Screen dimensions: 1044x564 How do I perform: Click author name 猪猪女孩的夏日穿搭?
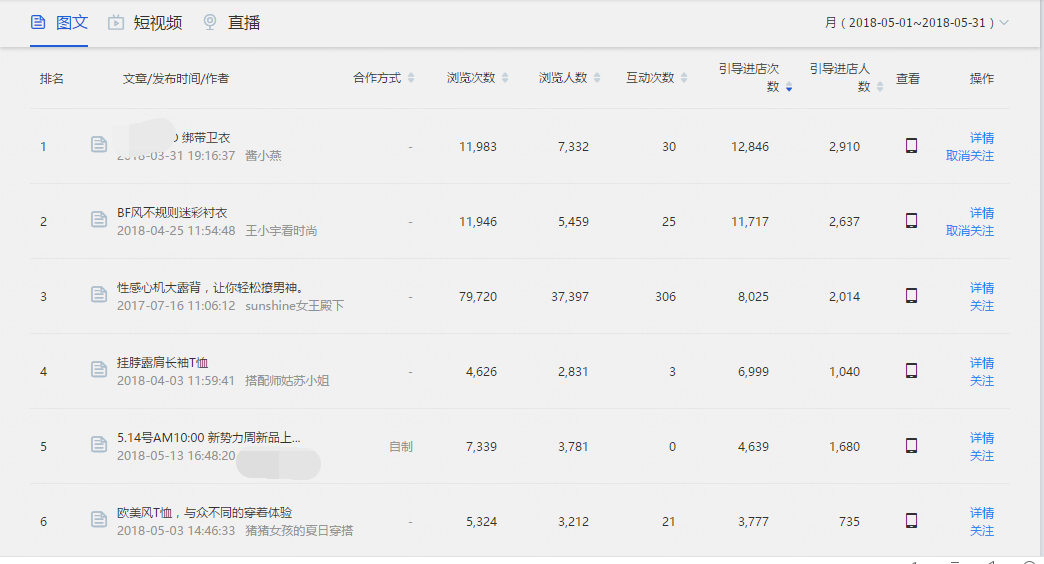(299, 531)
